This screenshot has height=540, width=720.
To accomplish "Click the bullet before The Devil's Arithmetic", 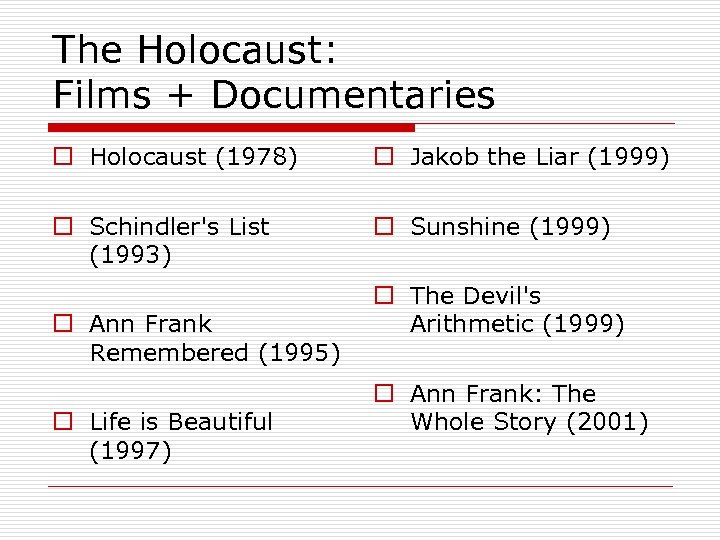I will click(x=383, y=296).
